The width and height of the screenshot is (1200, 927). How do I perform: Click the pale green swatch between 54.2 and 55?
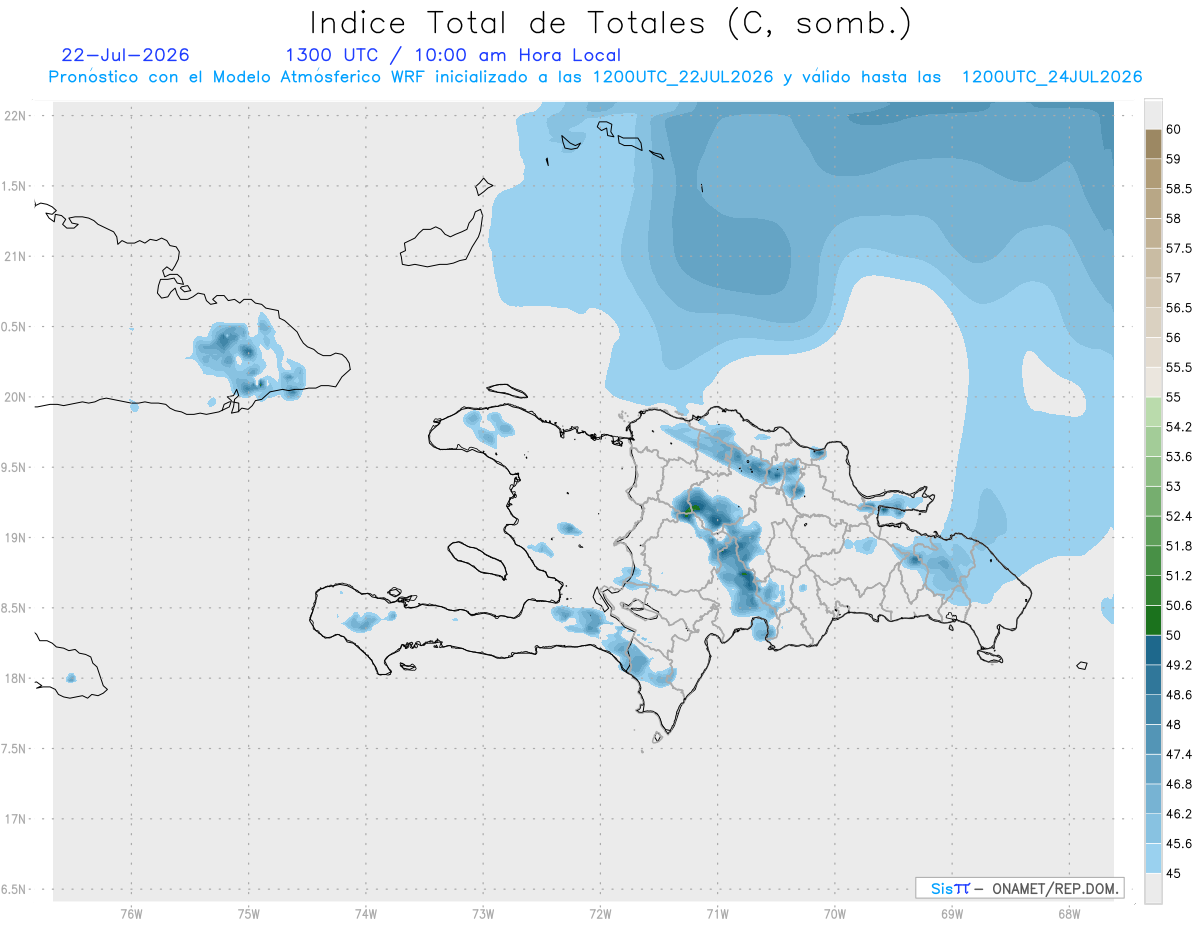(x=1153, y=412)
